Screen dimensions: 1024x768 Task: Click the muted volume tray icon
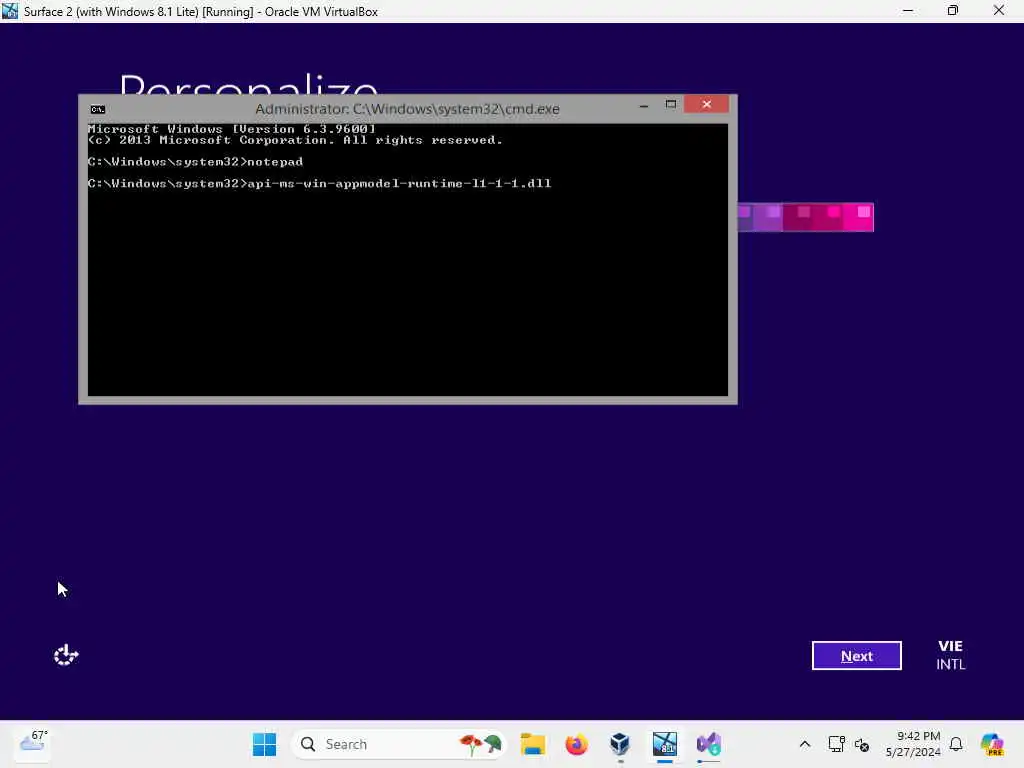coord(862,744)
